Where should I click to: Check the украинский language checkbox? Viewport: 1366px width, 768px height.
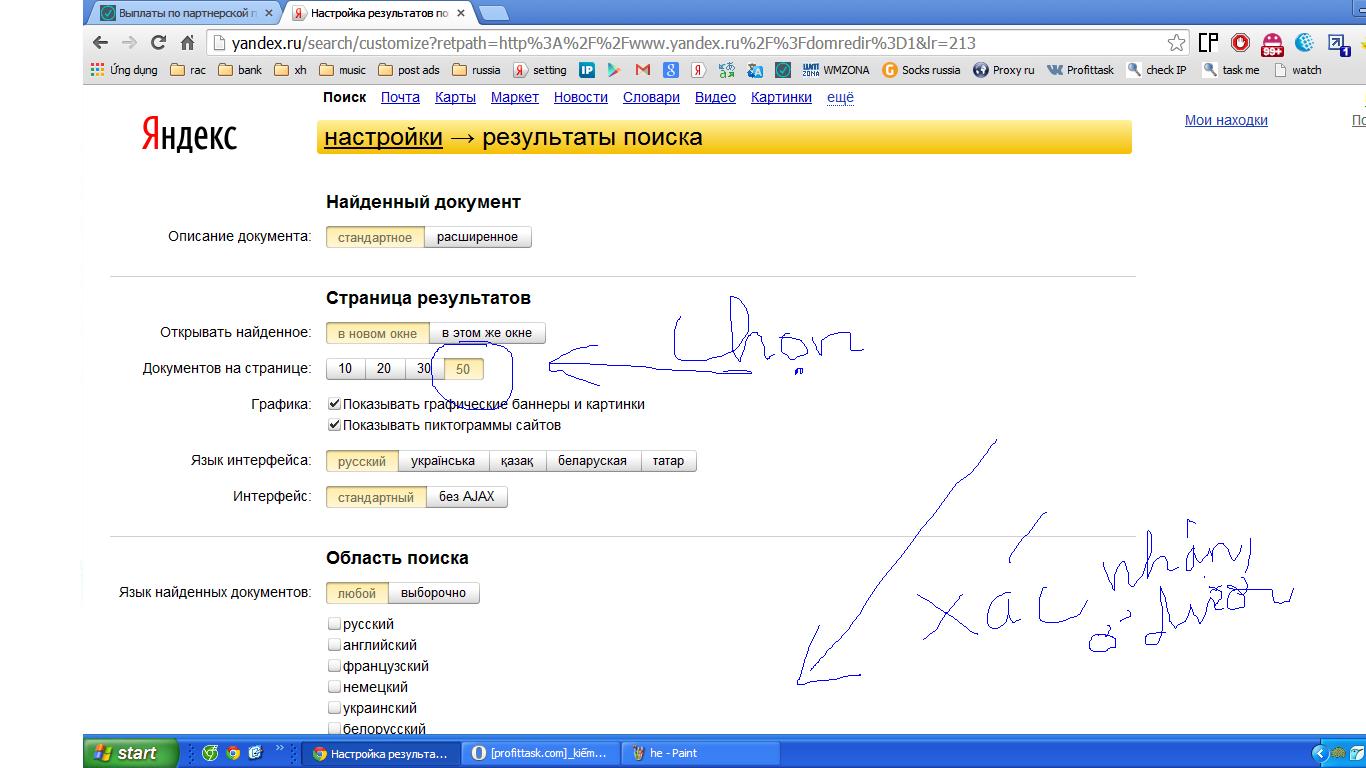(335, 708)
